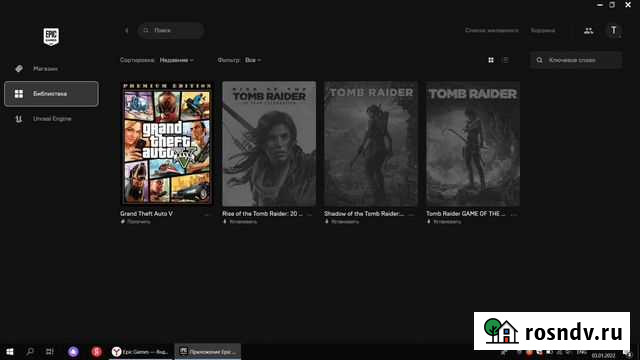Expand the filter (Все) dropdown
The height and width of the screenshot is (360, 640).
pyautogui.click(x=253, y=60)
